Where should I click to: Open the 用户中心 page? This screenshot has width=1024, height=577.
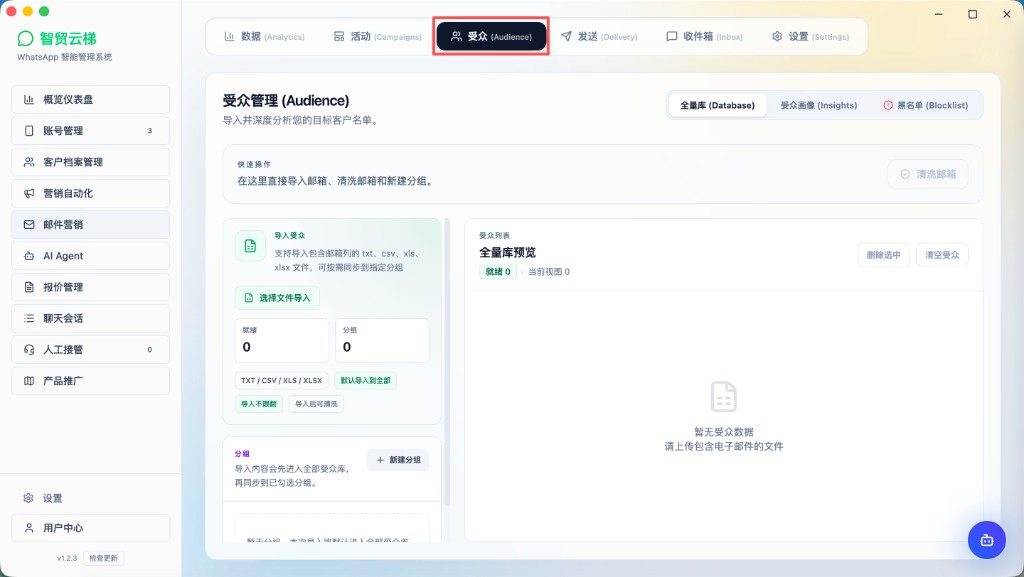(x=90, y=528)
